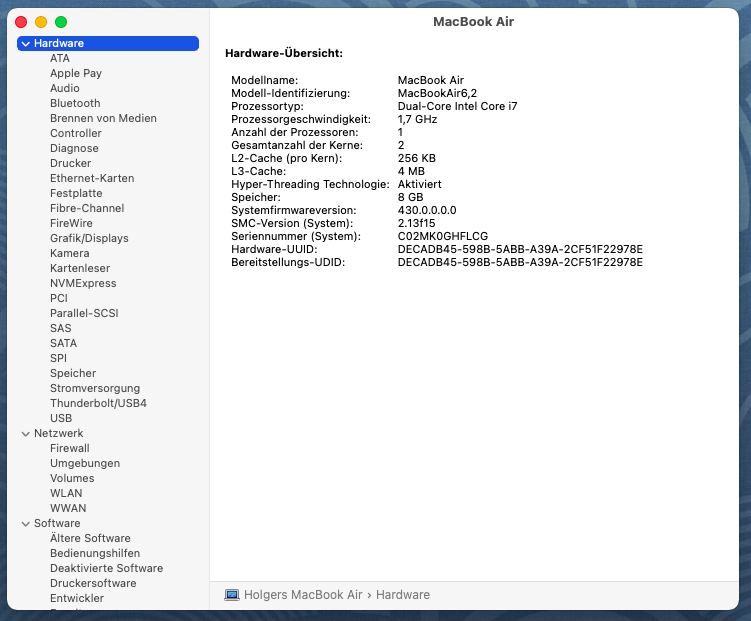Viewport: 751px width, 621px height.
Task: Click the laptop icon in path bar
Action: [232, 595]
